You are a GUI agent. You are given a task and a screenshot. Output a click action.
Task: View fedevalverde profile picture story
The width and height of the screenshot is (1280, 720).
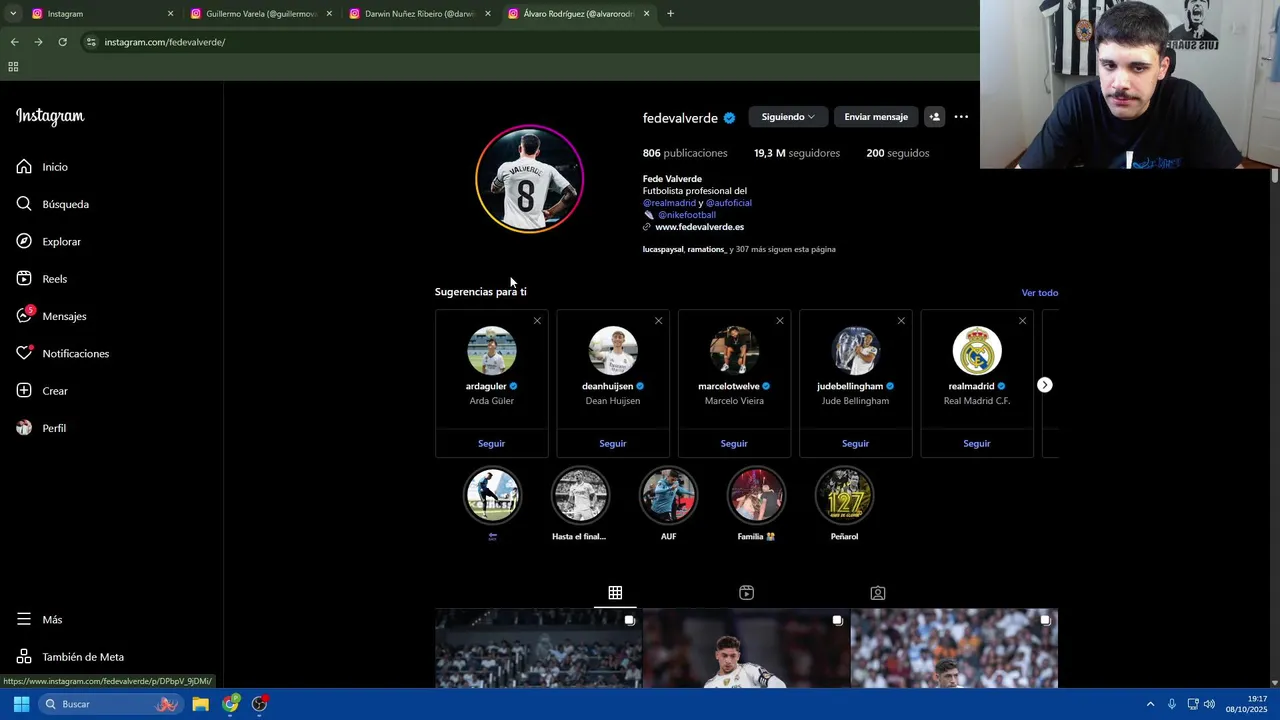(x=529, y=179)
